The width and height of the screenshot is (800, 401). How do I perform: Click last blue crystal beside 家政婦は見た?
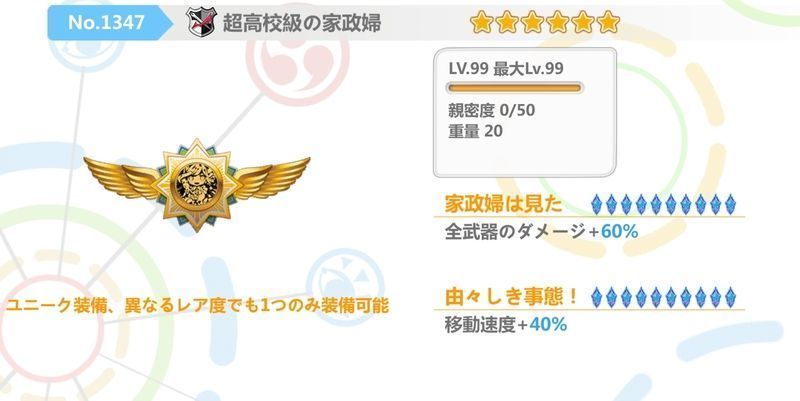(x=730, y=204)
